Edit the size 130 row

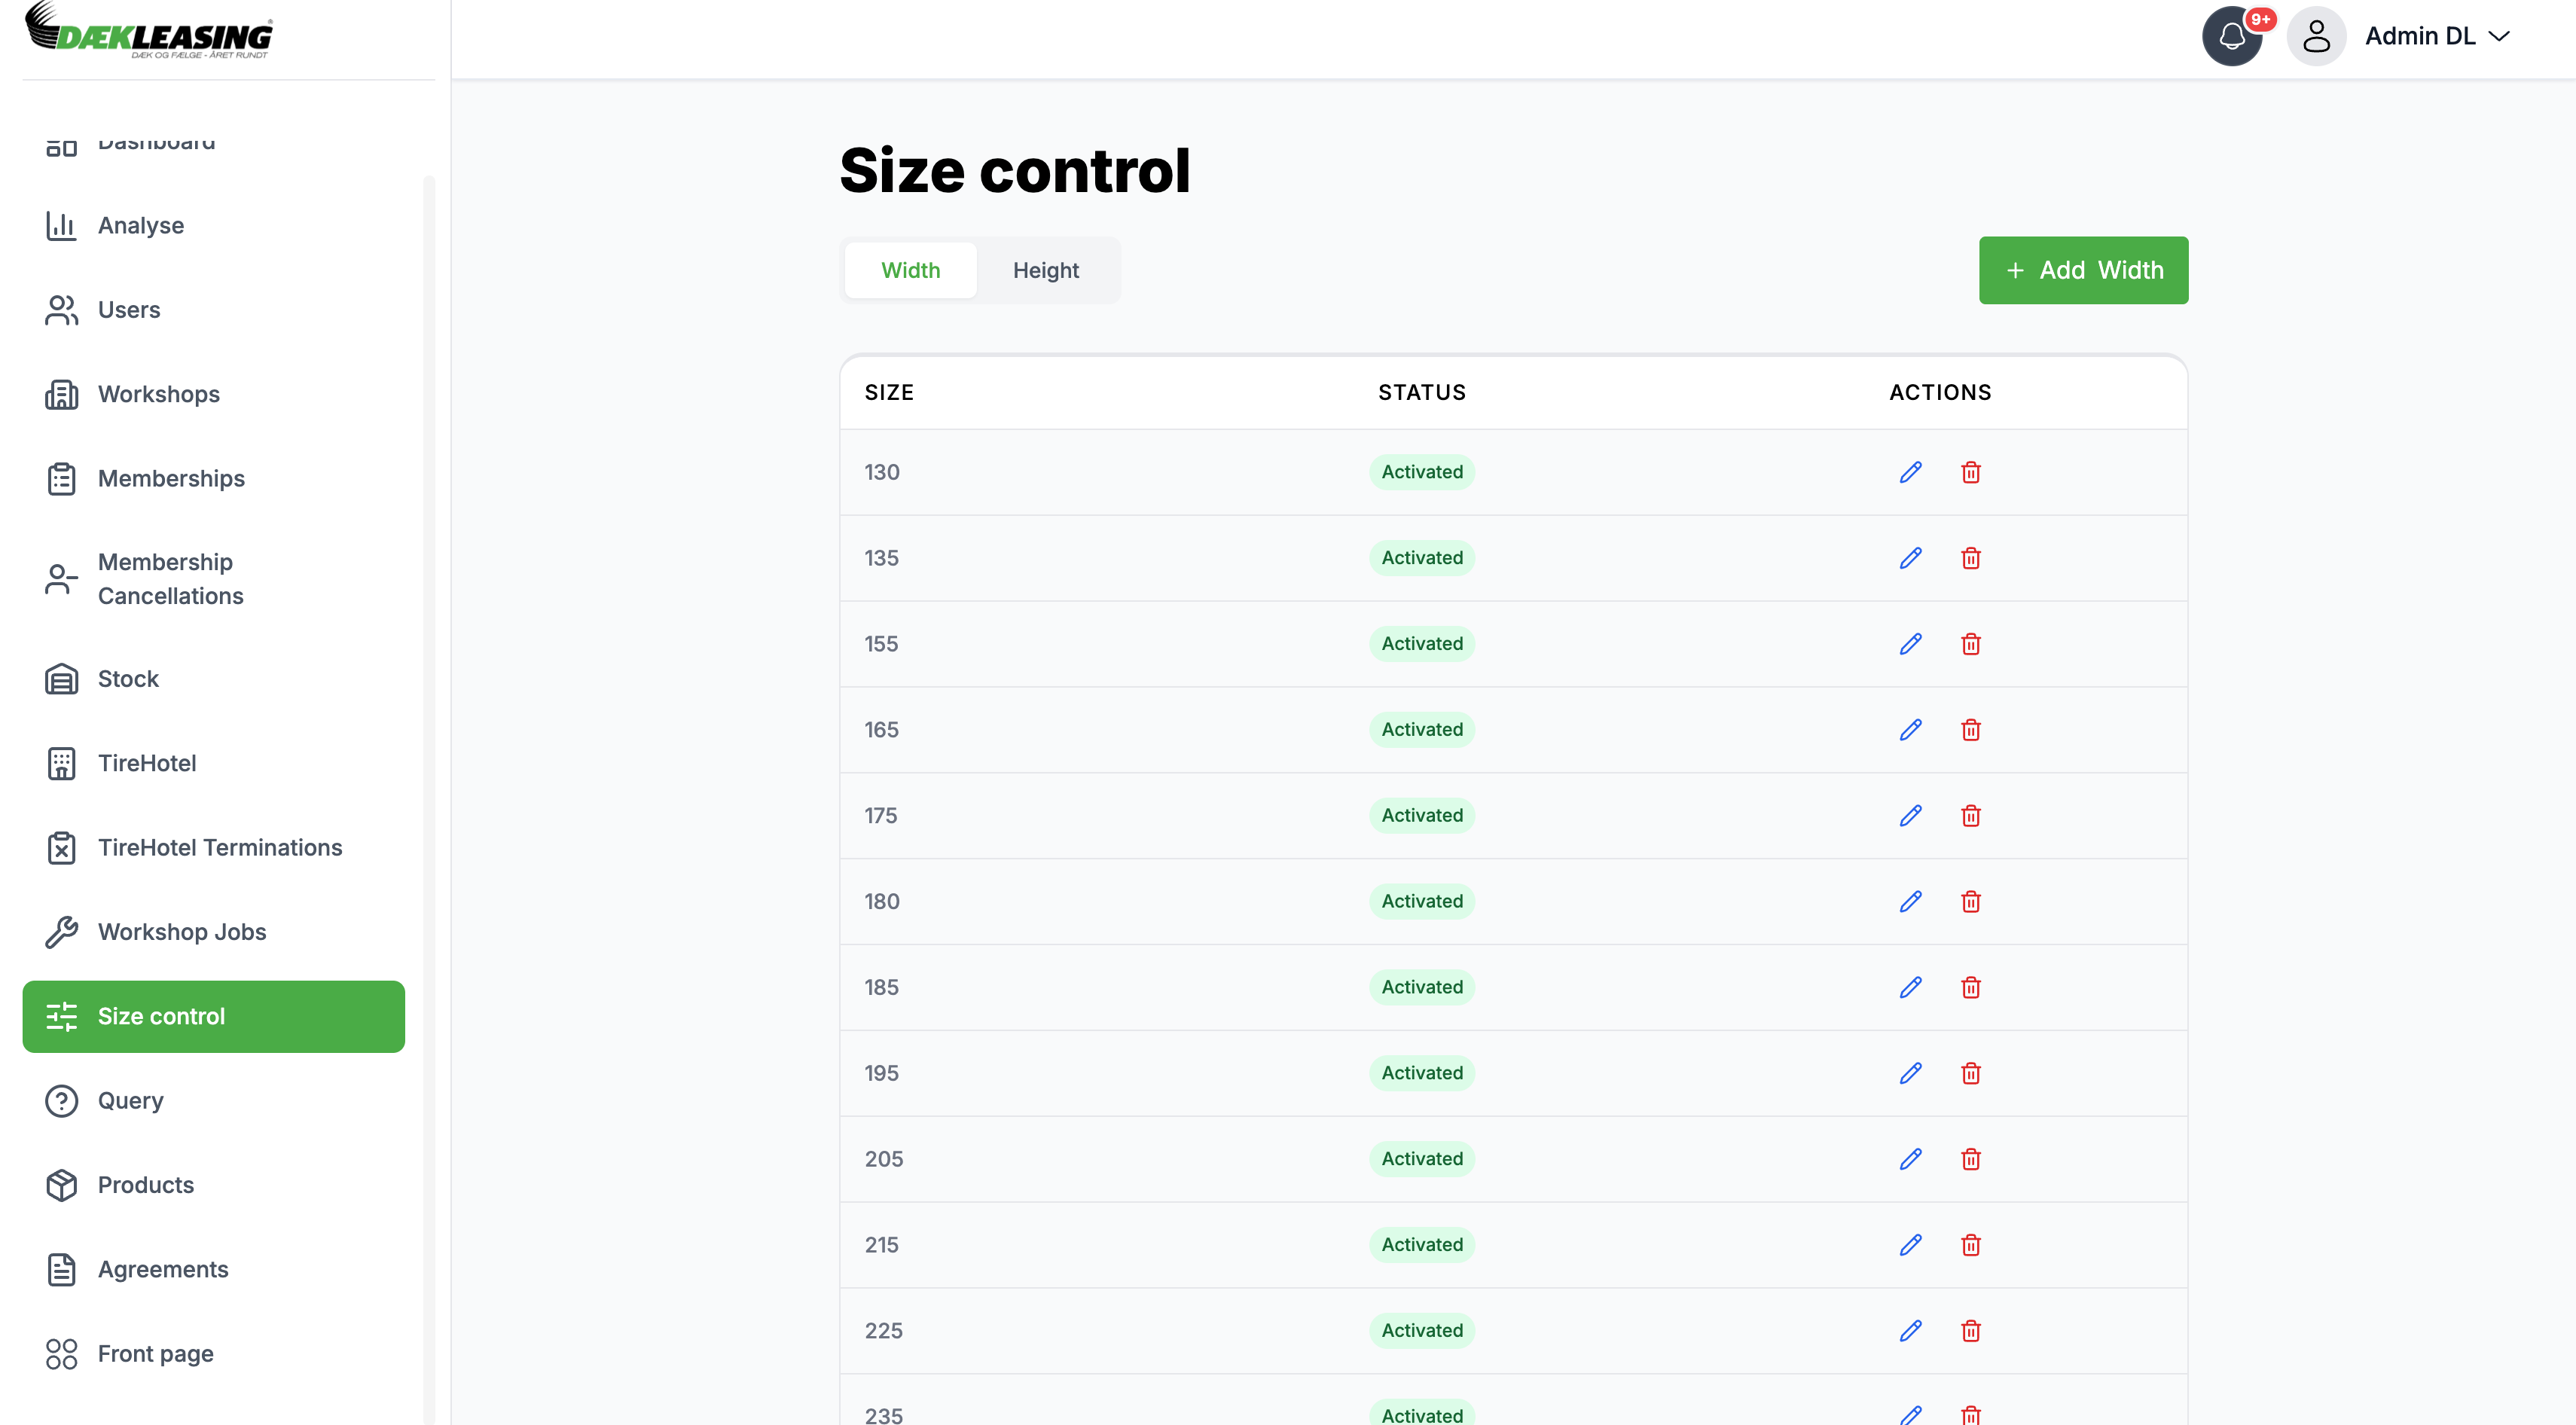1910,472
